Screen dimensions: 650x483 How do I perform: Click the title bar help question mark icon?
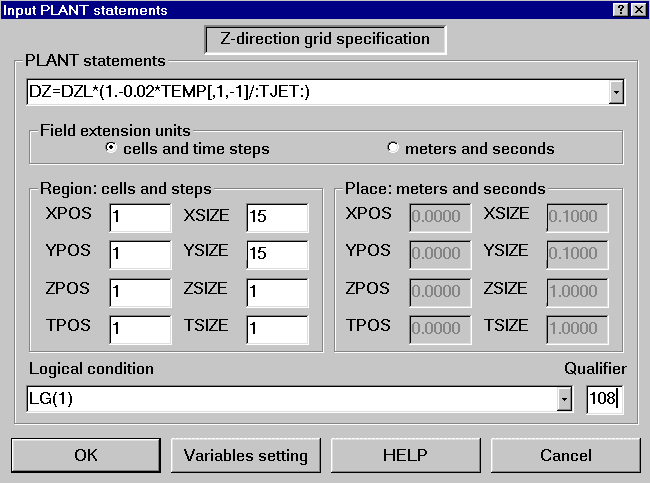620,9
